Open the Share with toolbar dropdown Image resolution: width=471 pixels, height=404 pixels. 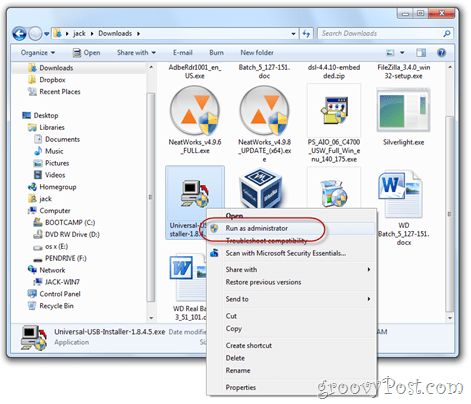point(136,53)
